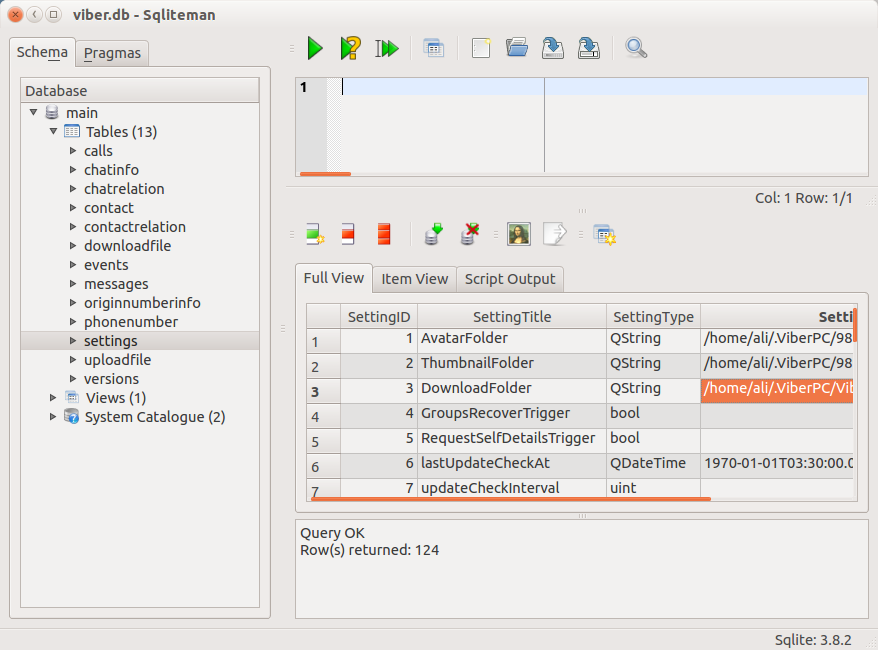878x650 pixels.
Task: Switch to the Pragmas tab
Action: tap(112, 53)
